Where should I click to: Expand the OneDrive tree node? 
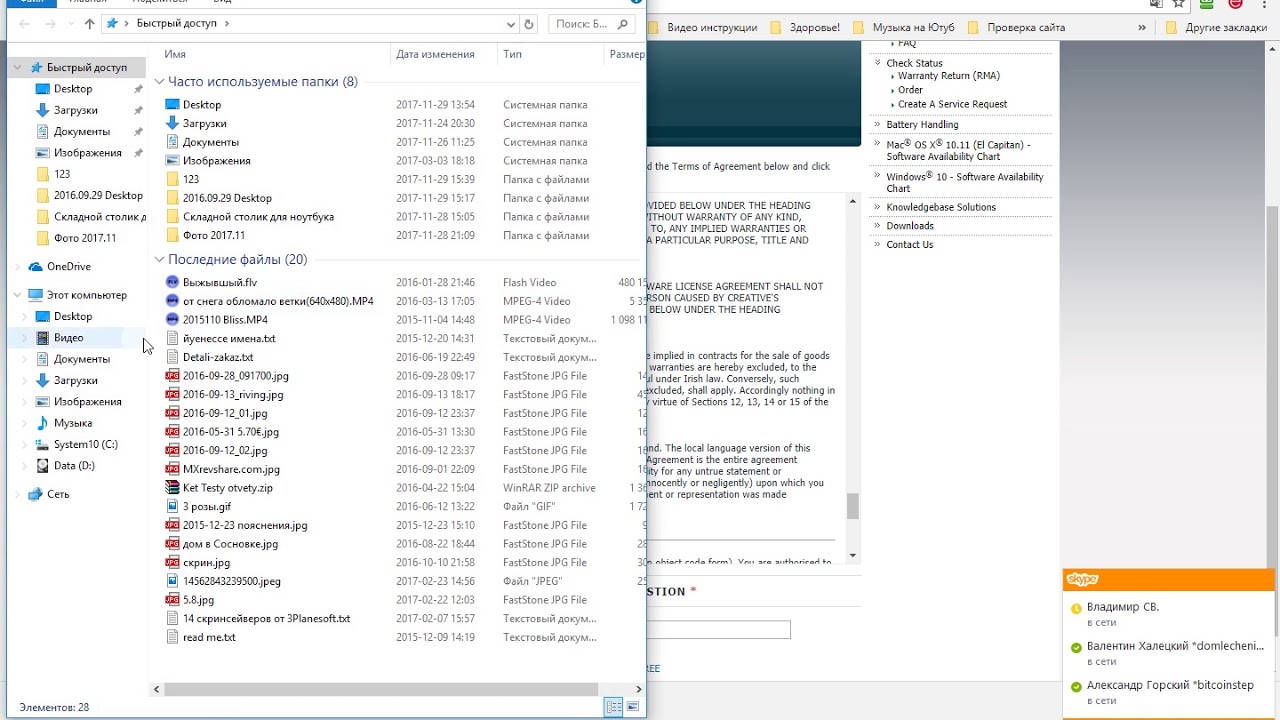coord(17,267)
